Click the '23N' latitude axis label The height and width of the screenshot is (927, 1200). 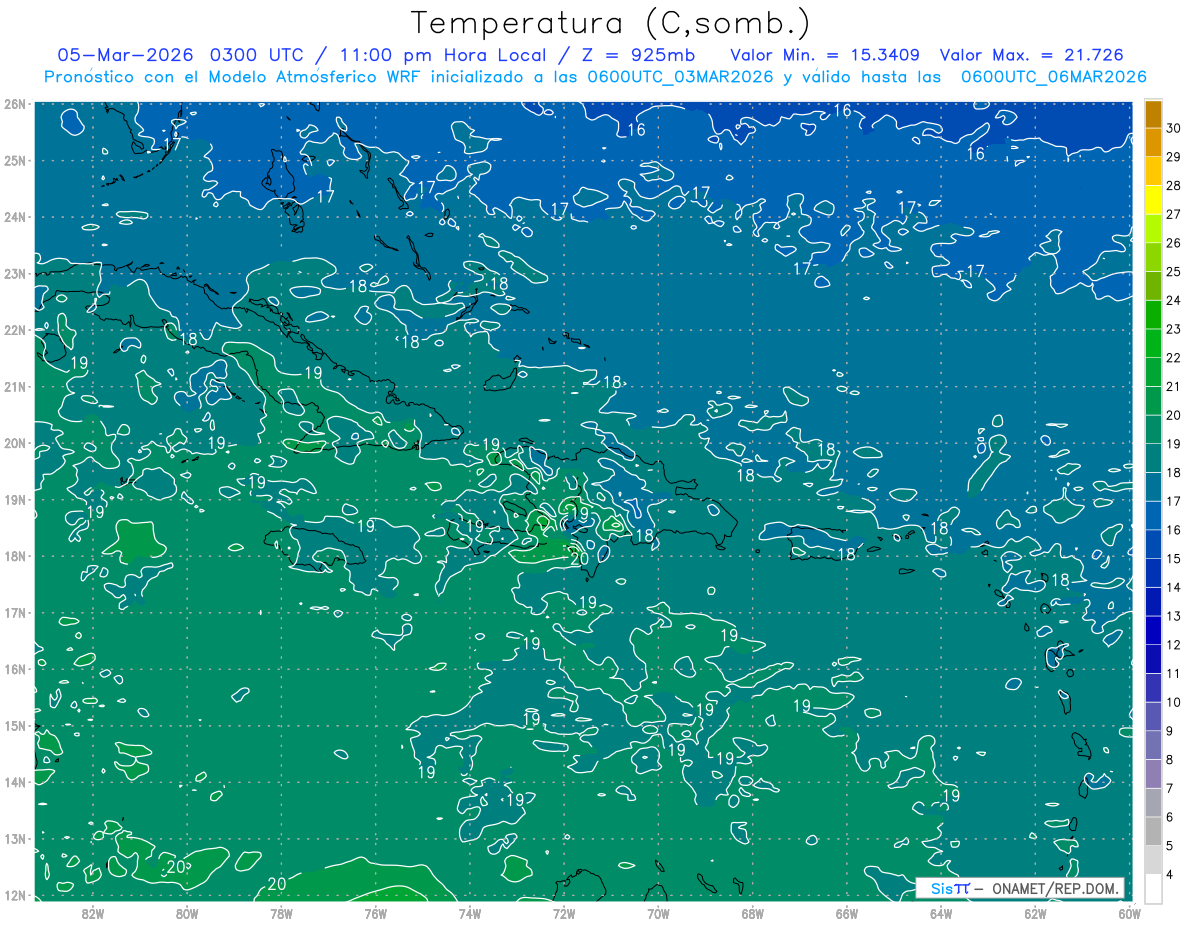[14, 273]
